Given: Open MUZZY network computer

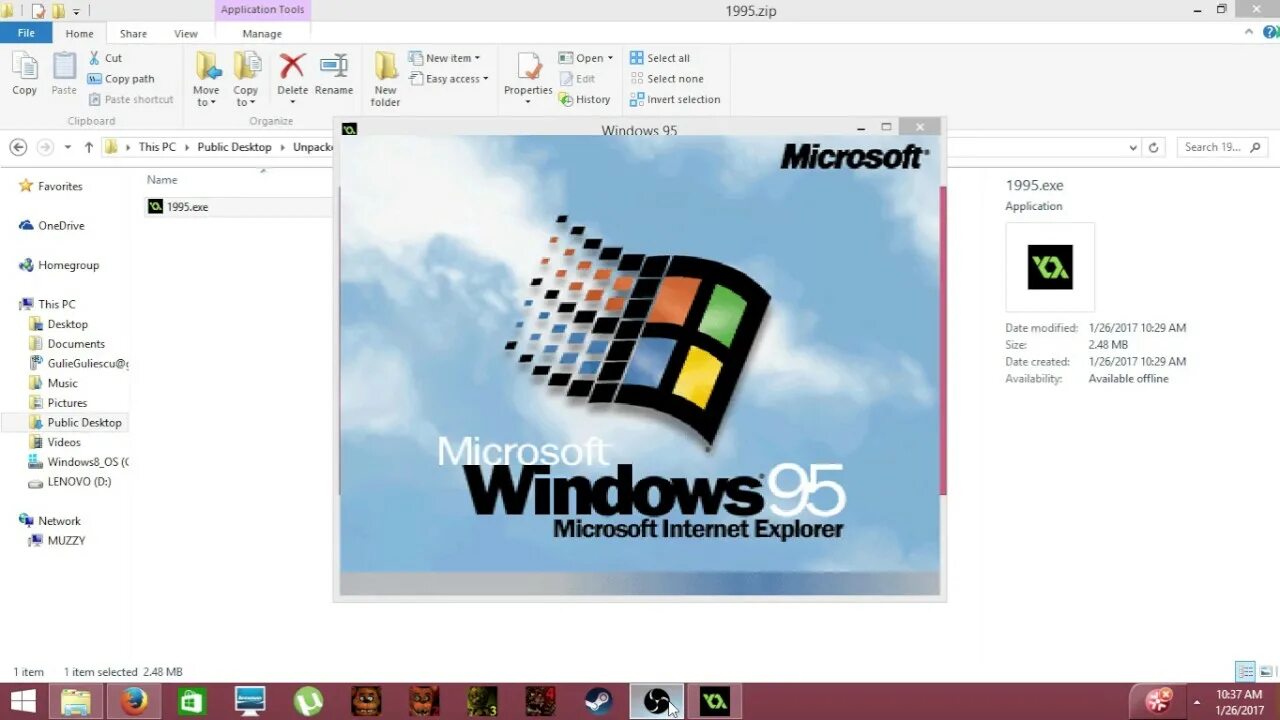Looking at the screenshot, I should coord(57,540).
